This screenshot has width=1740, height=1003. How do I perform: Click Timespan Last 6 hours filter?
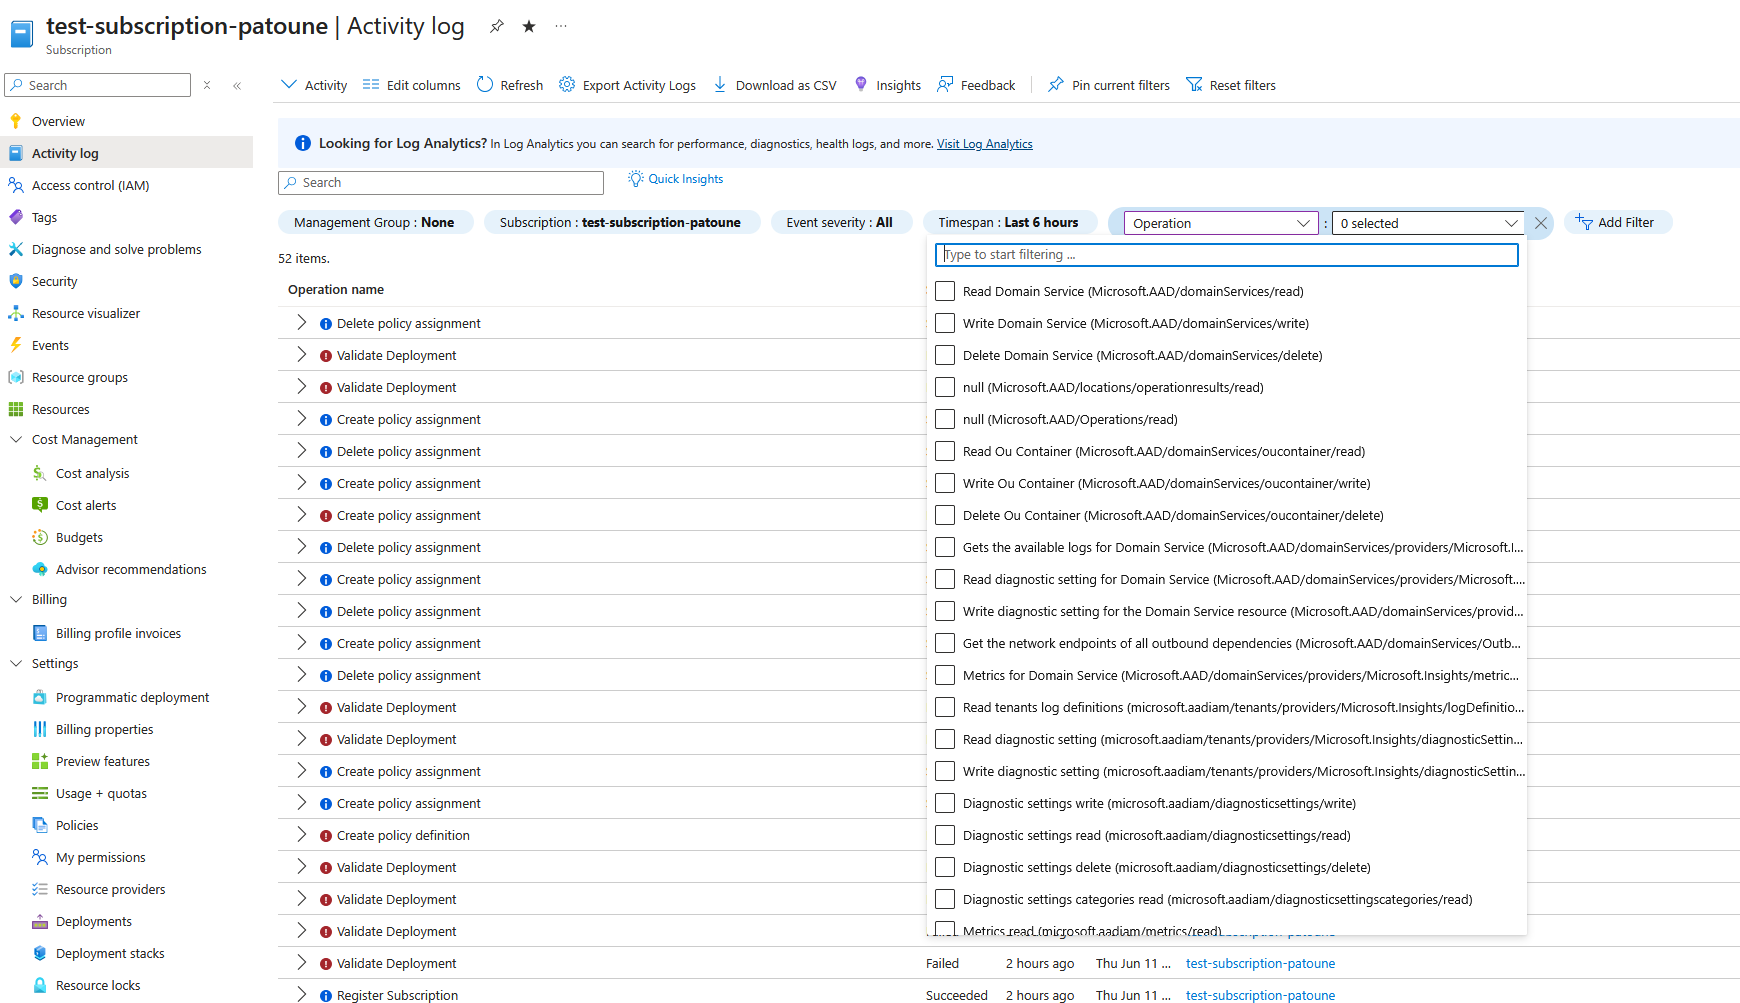pyautogui.click(x=1009, y=223)
